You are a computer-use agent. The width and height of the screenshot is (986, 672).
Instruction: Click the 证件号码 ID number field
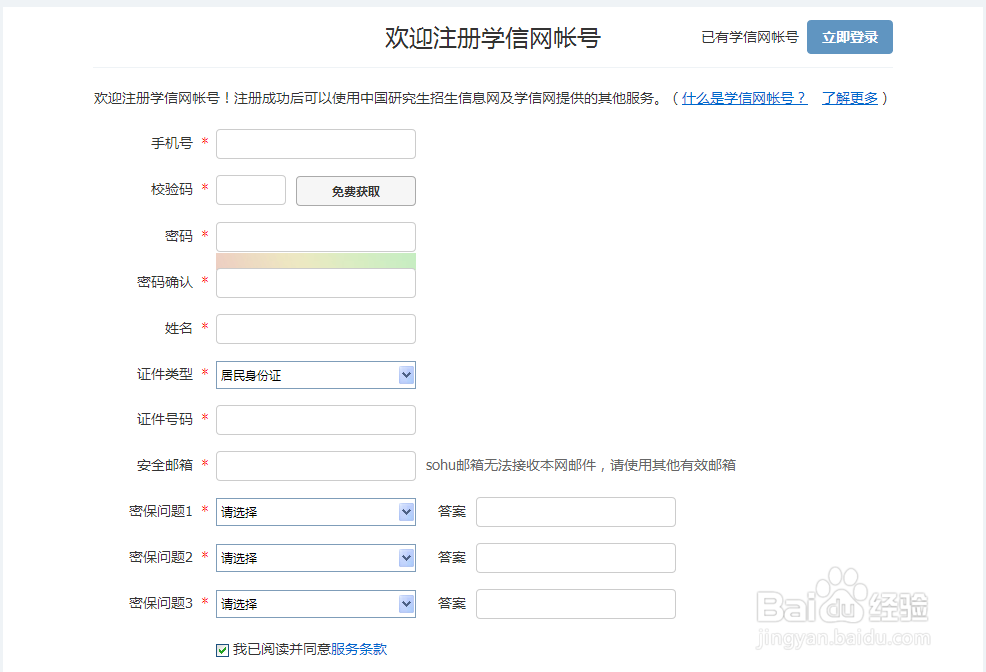[x=315, y=420]
